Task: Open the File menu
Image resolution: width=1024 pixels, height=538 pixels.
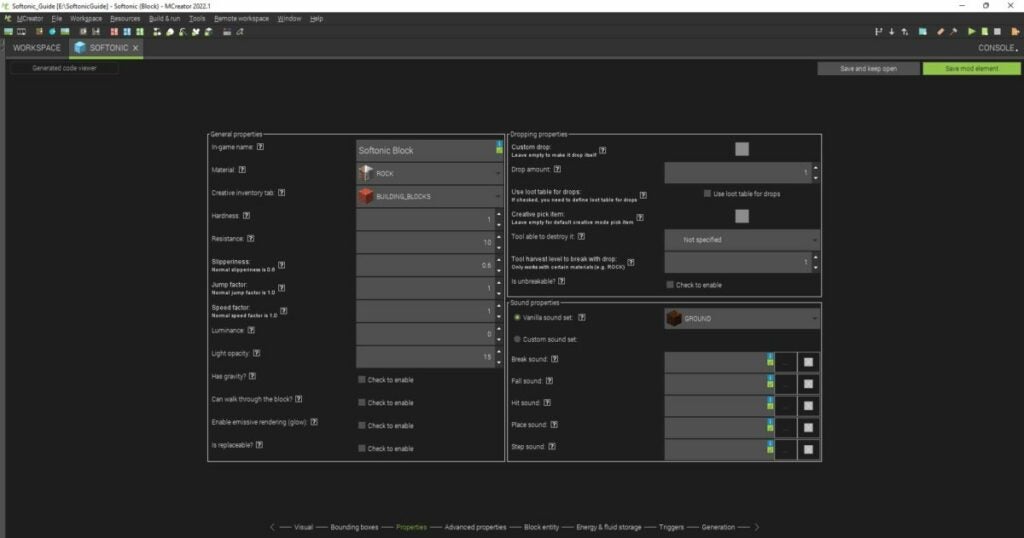Action: [x=57, y=18]
